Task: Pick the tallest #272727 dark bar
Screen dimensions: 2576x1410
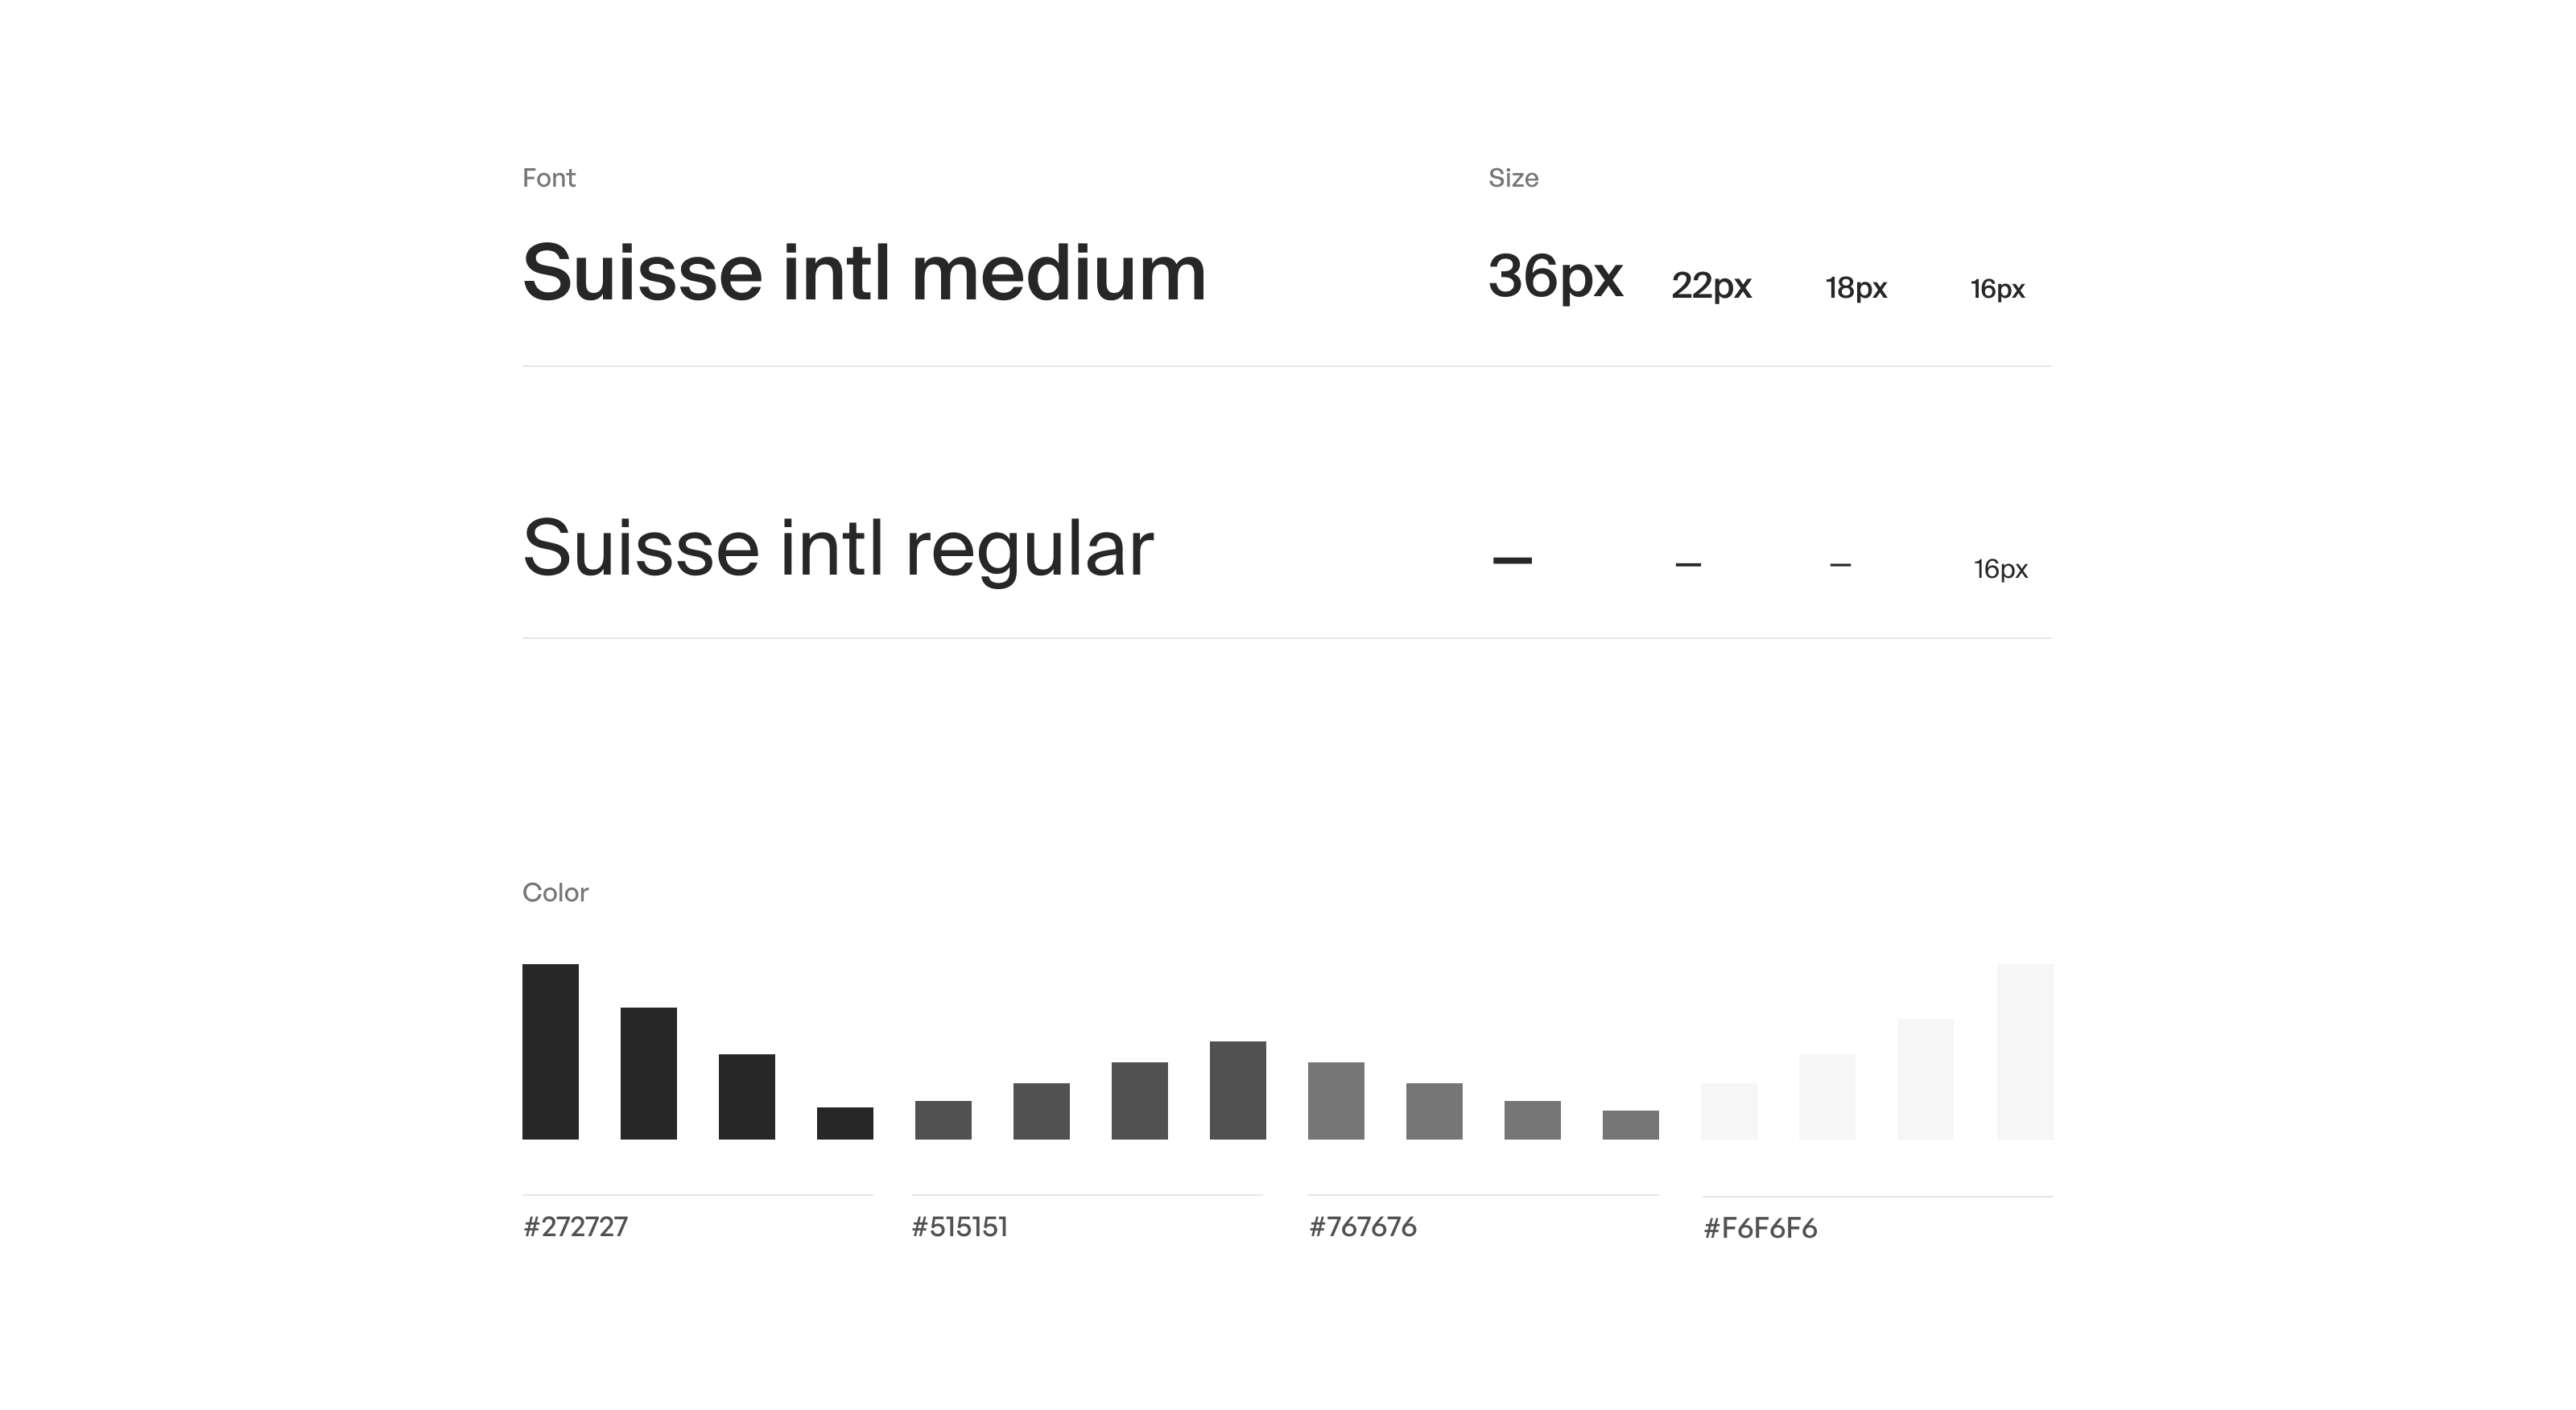Action: (x=550, y=1051)
